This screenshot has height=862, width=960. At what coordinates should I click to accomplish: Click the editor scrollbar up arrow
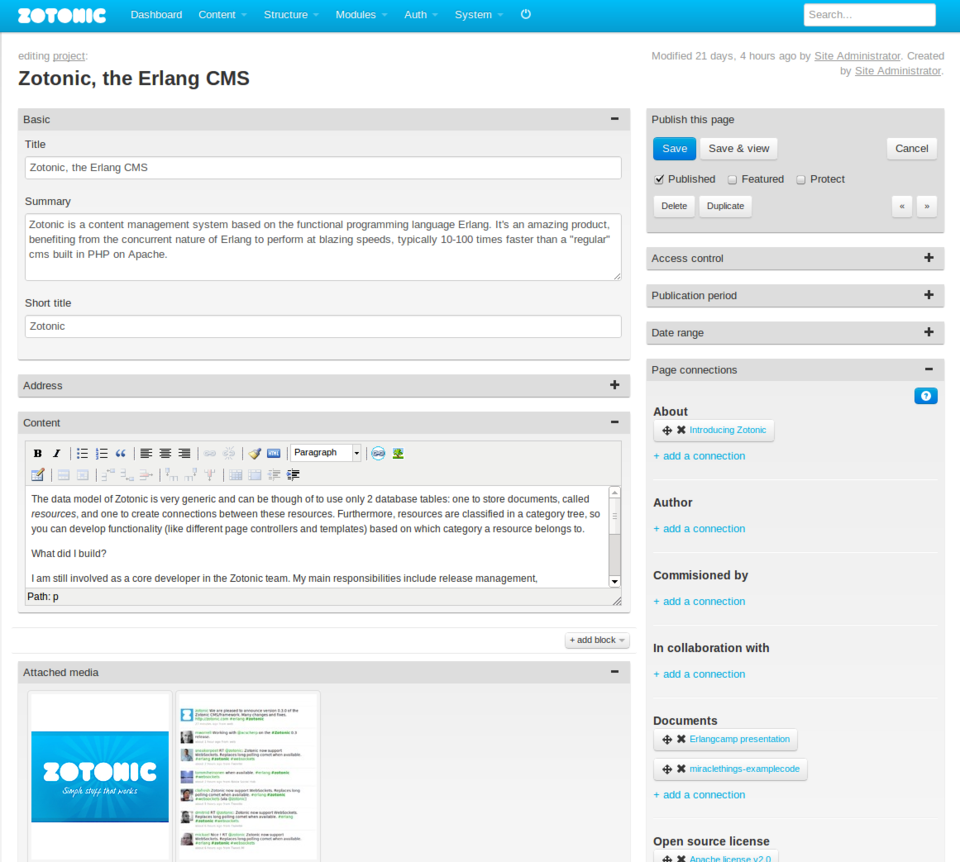point(615,493)
